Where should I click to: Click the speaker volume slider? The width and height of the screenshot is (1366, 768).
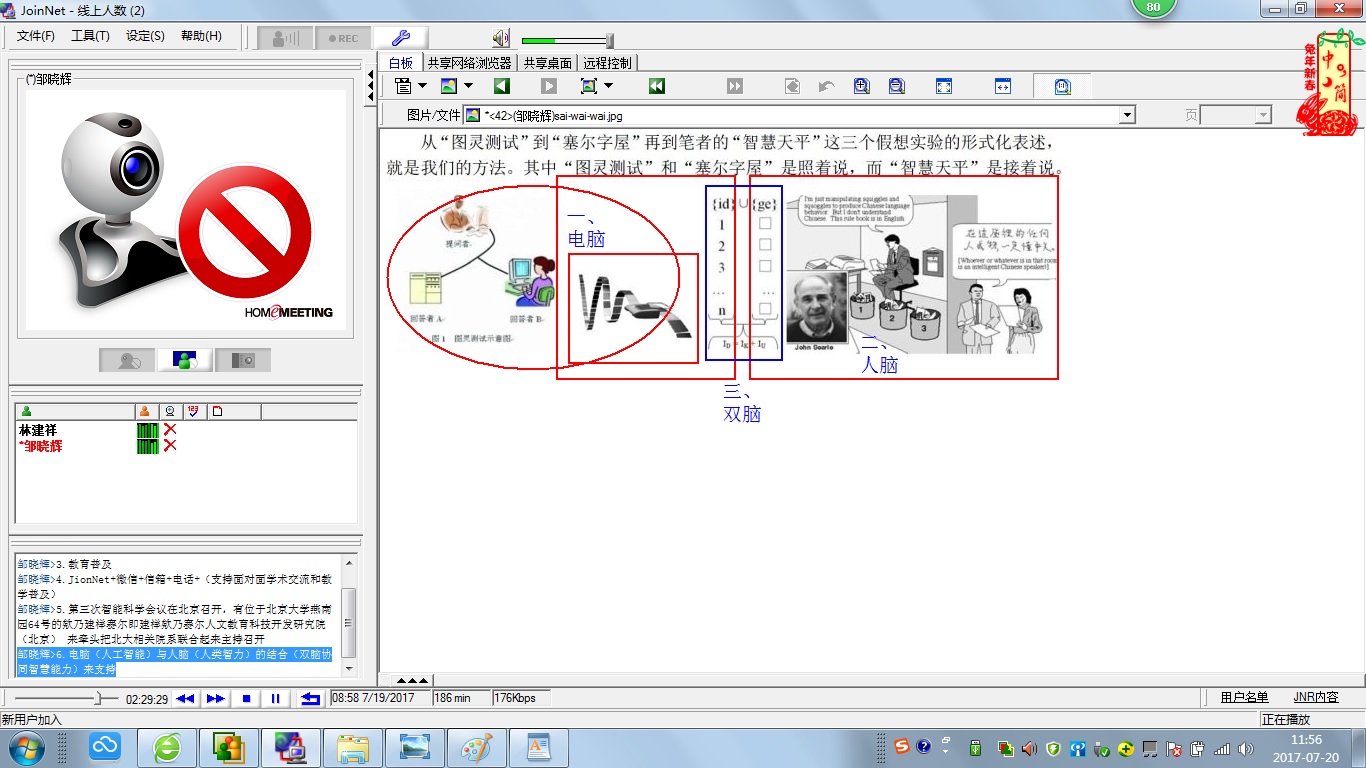(566, 40)
